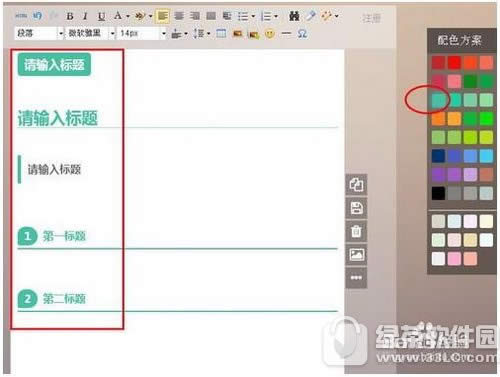Viewport: 500px width, 377px height.
Task: Toggle bold formatting in the toolbar
Action: pos(70,16)
